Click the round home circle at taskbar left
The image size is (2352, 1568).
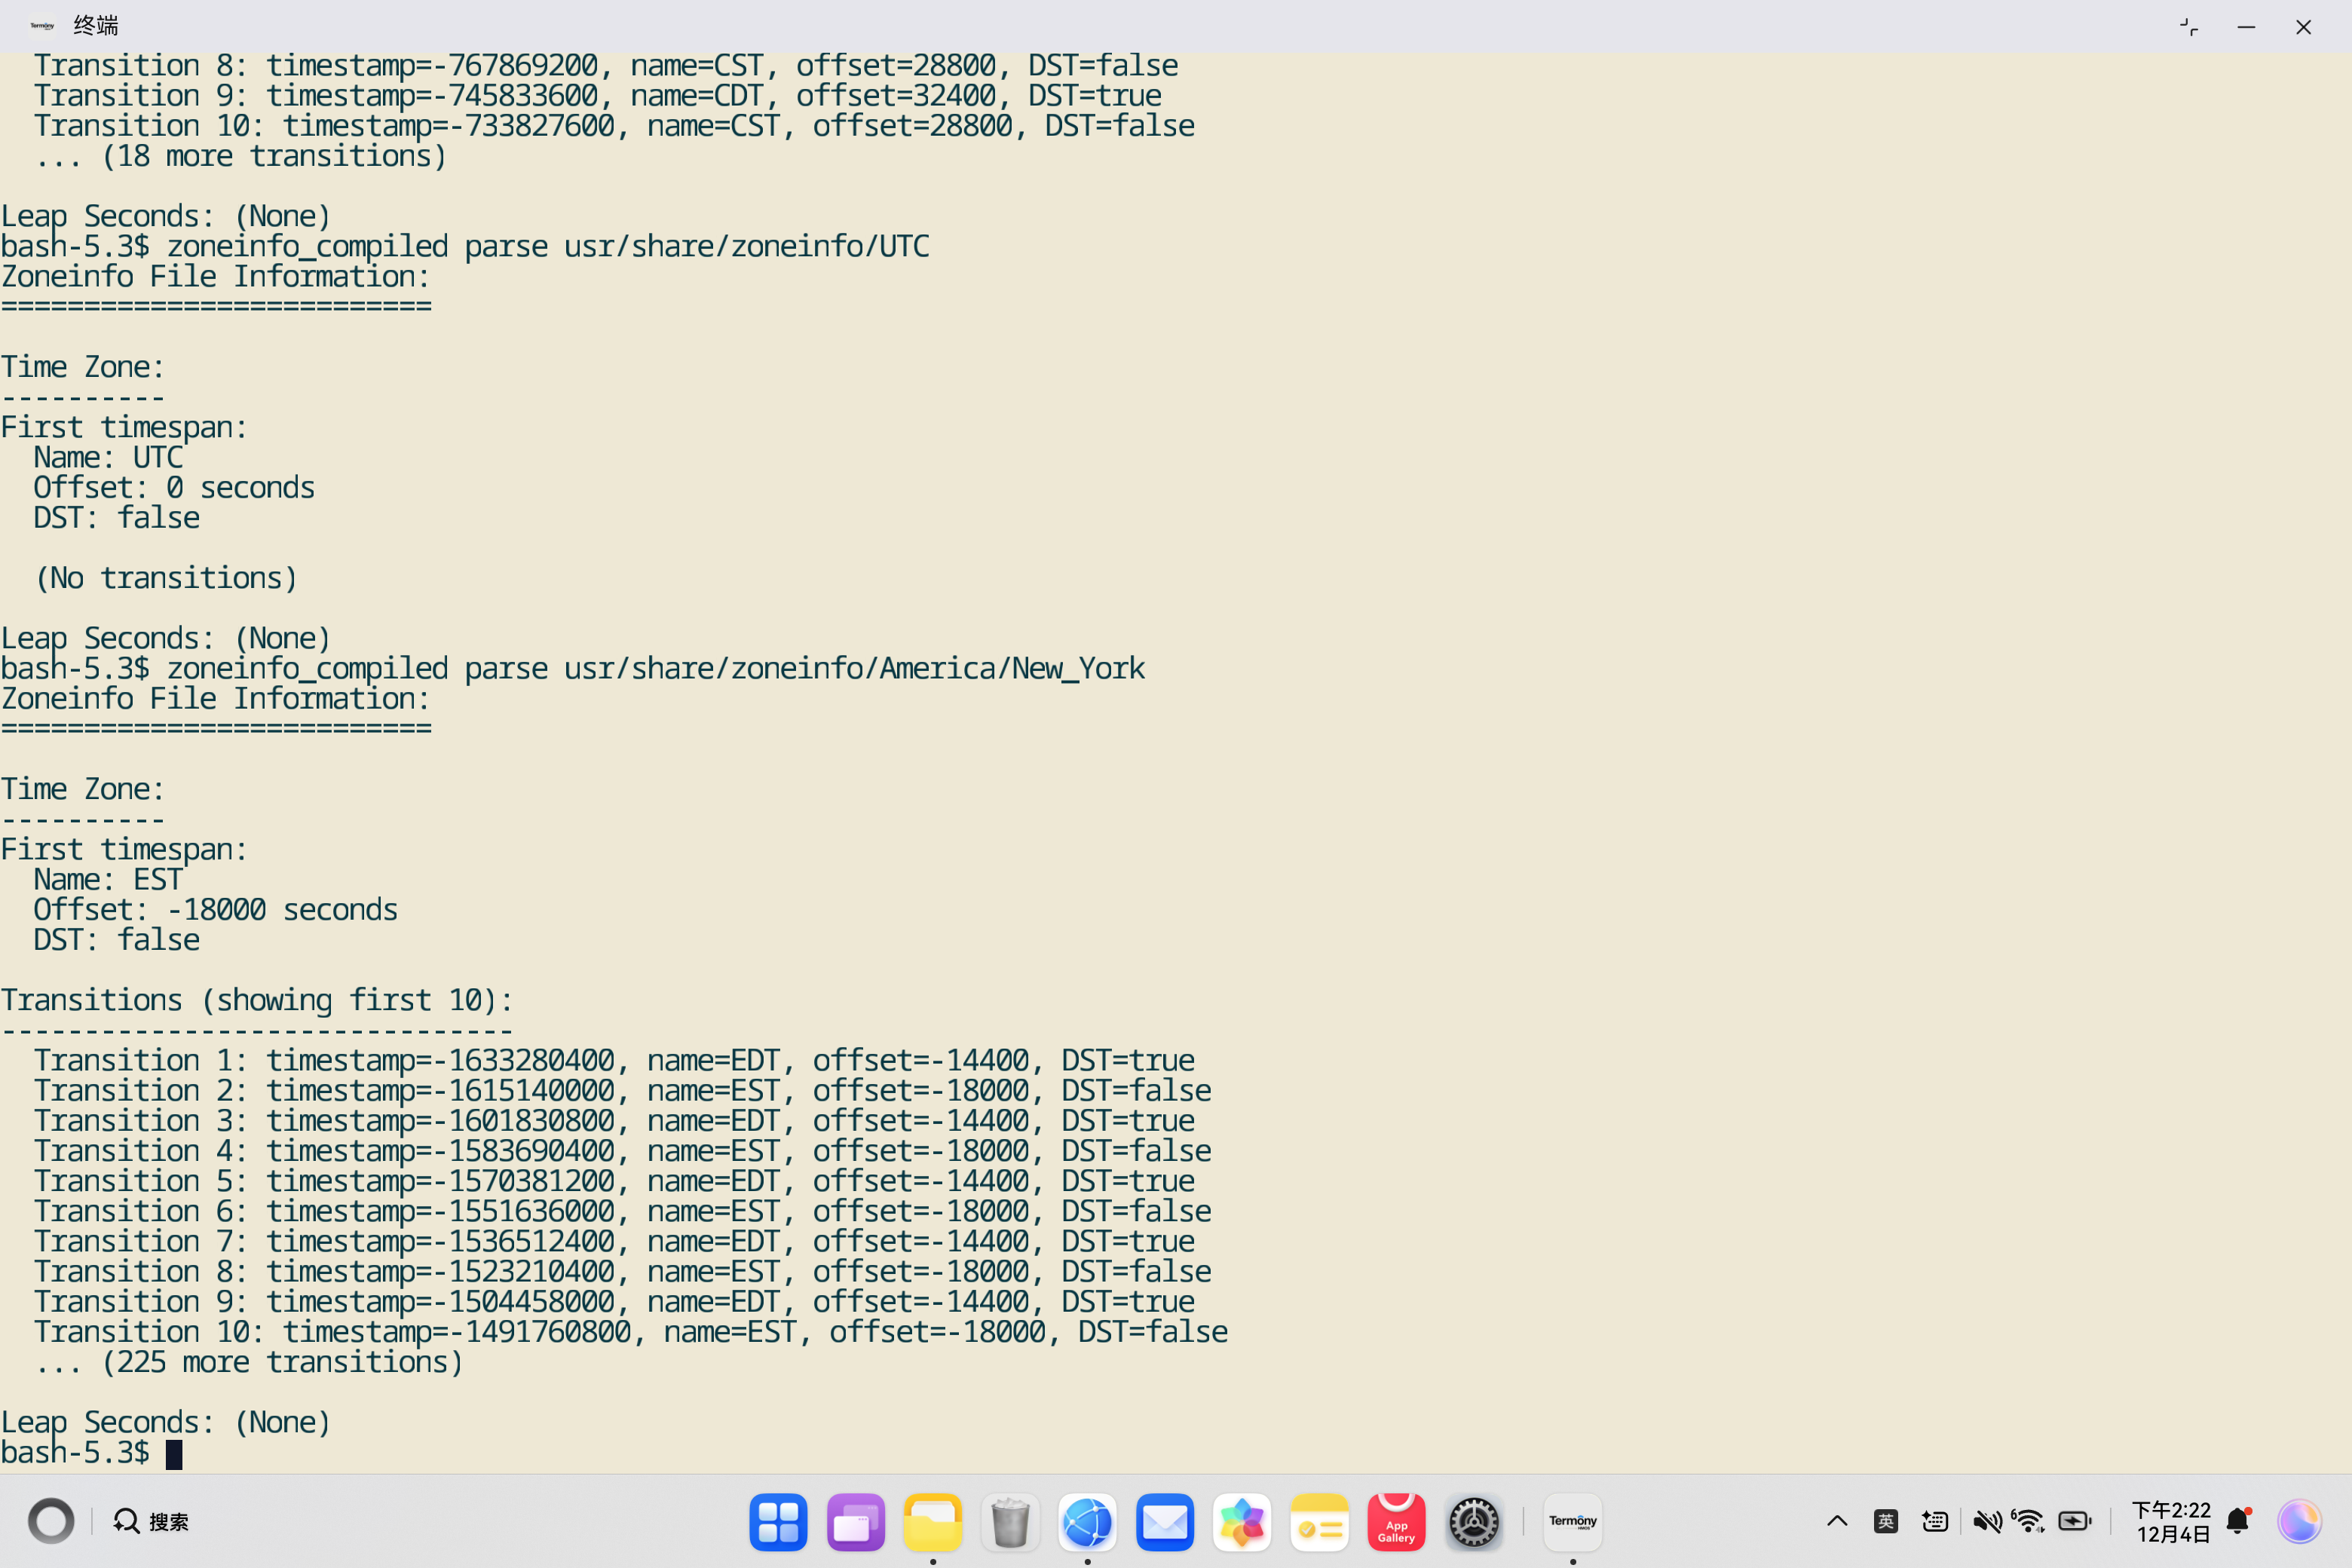pos(51,1522)
